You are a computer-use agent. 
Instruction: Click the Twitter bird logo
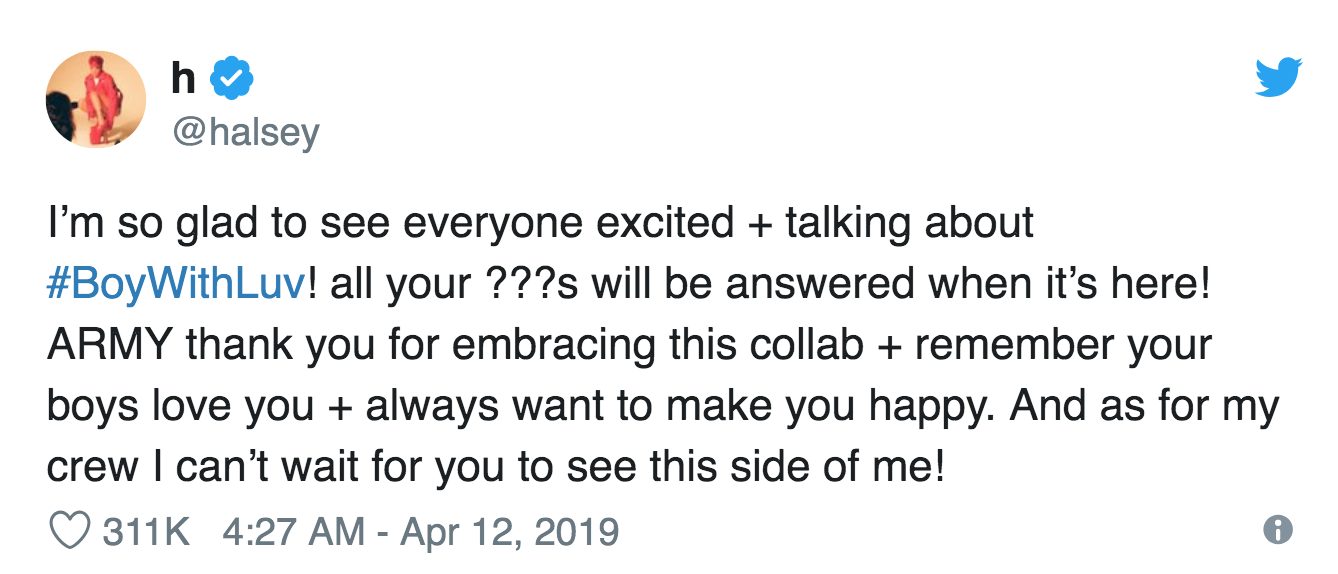tap(1278, 77)
